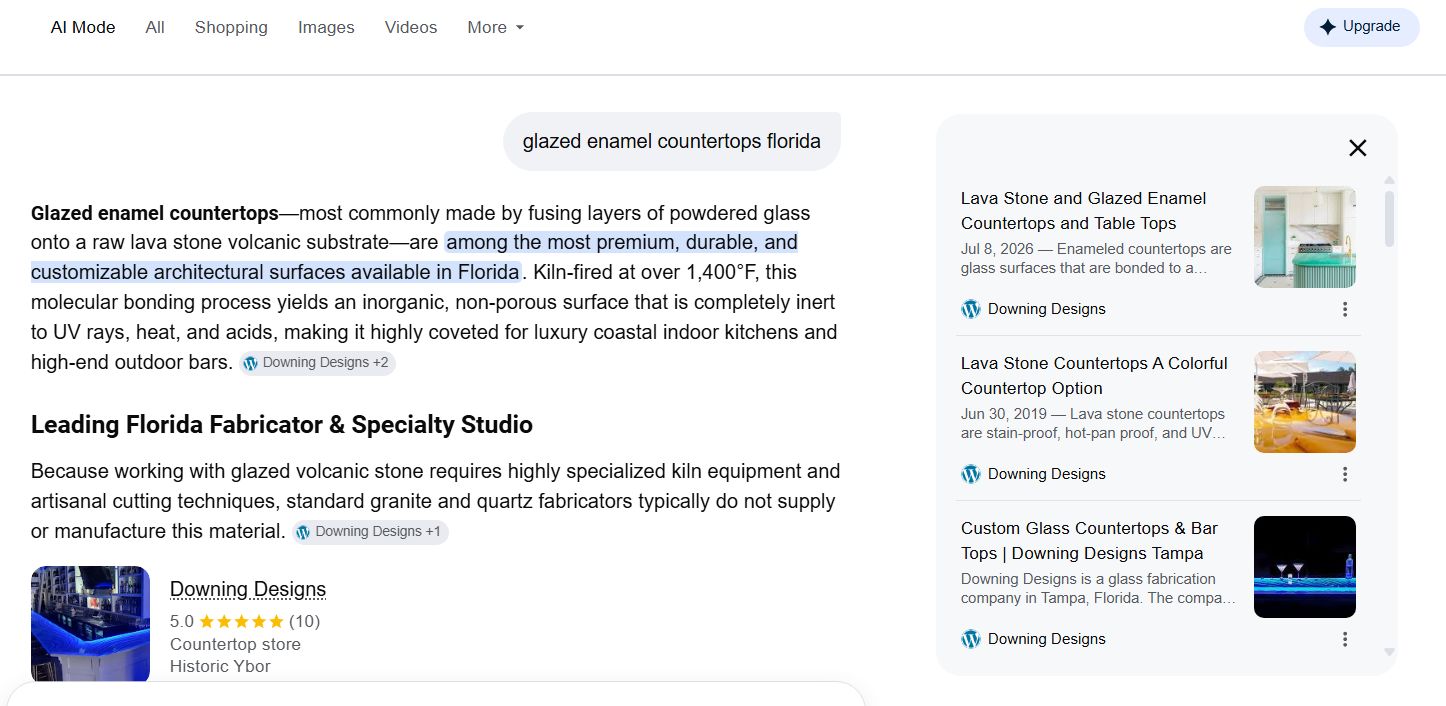Image resolution: width=1446 pixels, height=706 pixels.
Task: Open options menu for Custom Glass Countertops source
Action: click(x=1345, y=639)
